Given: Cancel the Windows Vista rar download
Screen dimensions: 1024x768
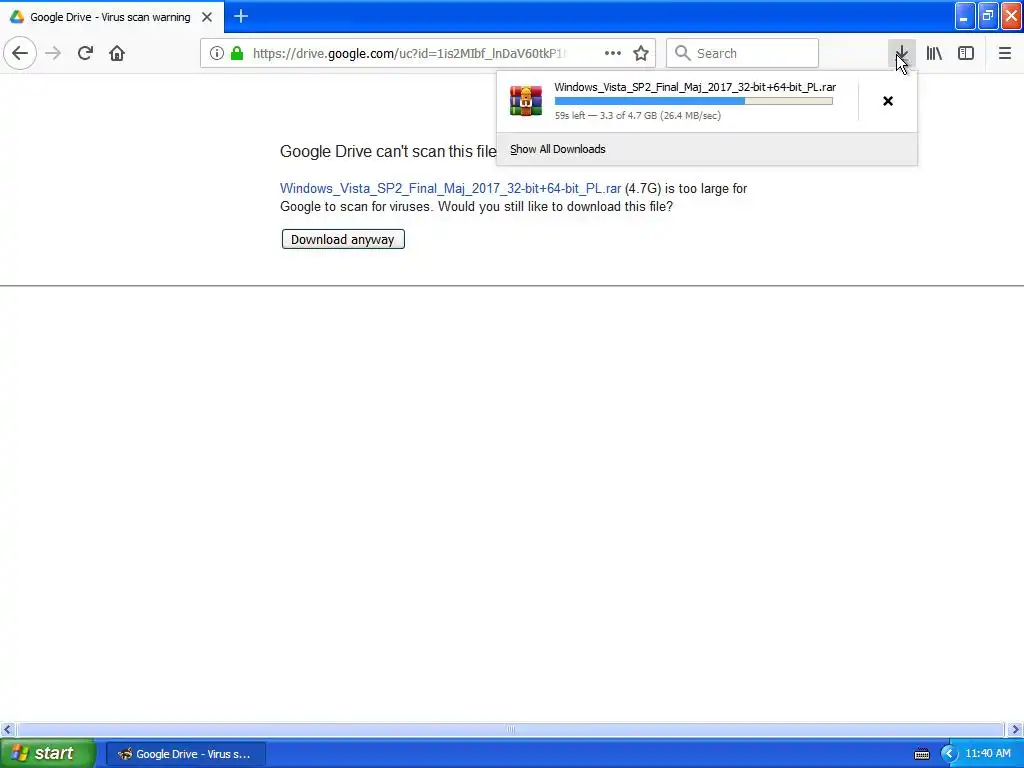Looking at the screenshot, I should pos(888,101).
